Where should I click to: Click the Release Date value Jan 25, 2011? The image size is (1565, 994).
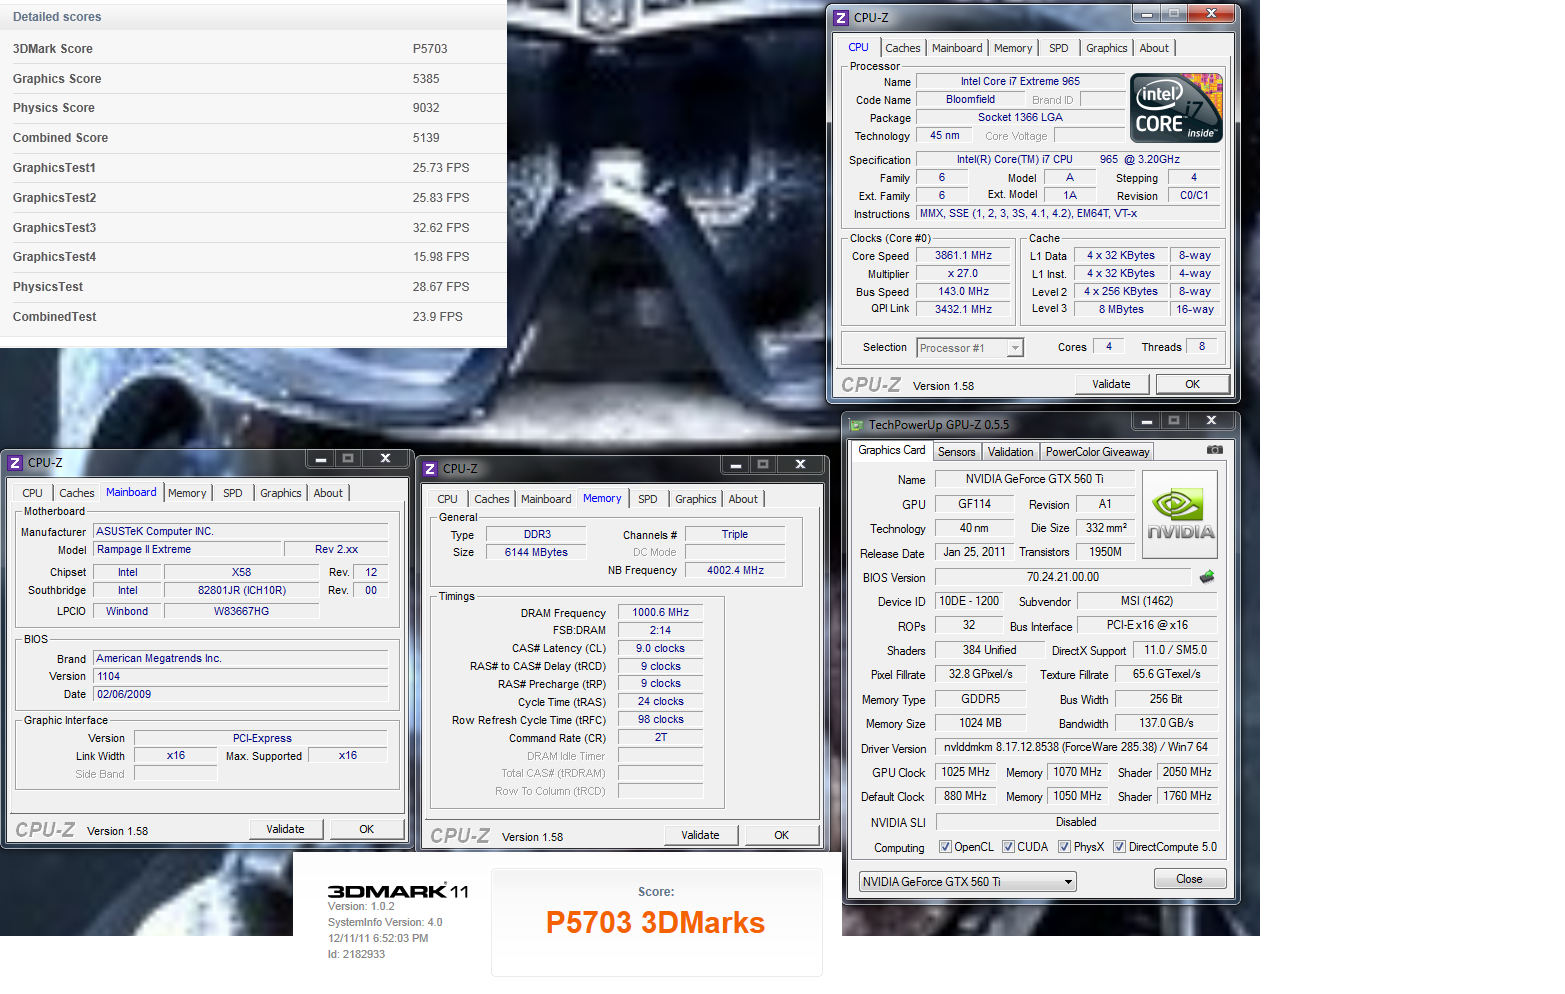974,552
